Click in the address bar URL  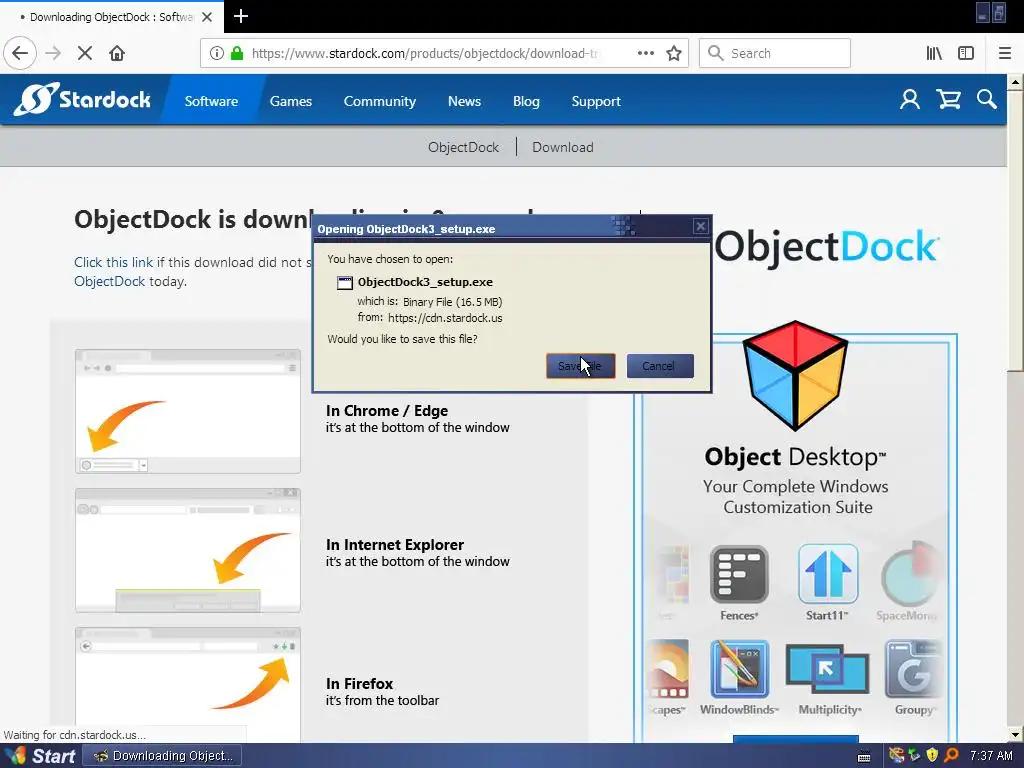pos(424,54)
